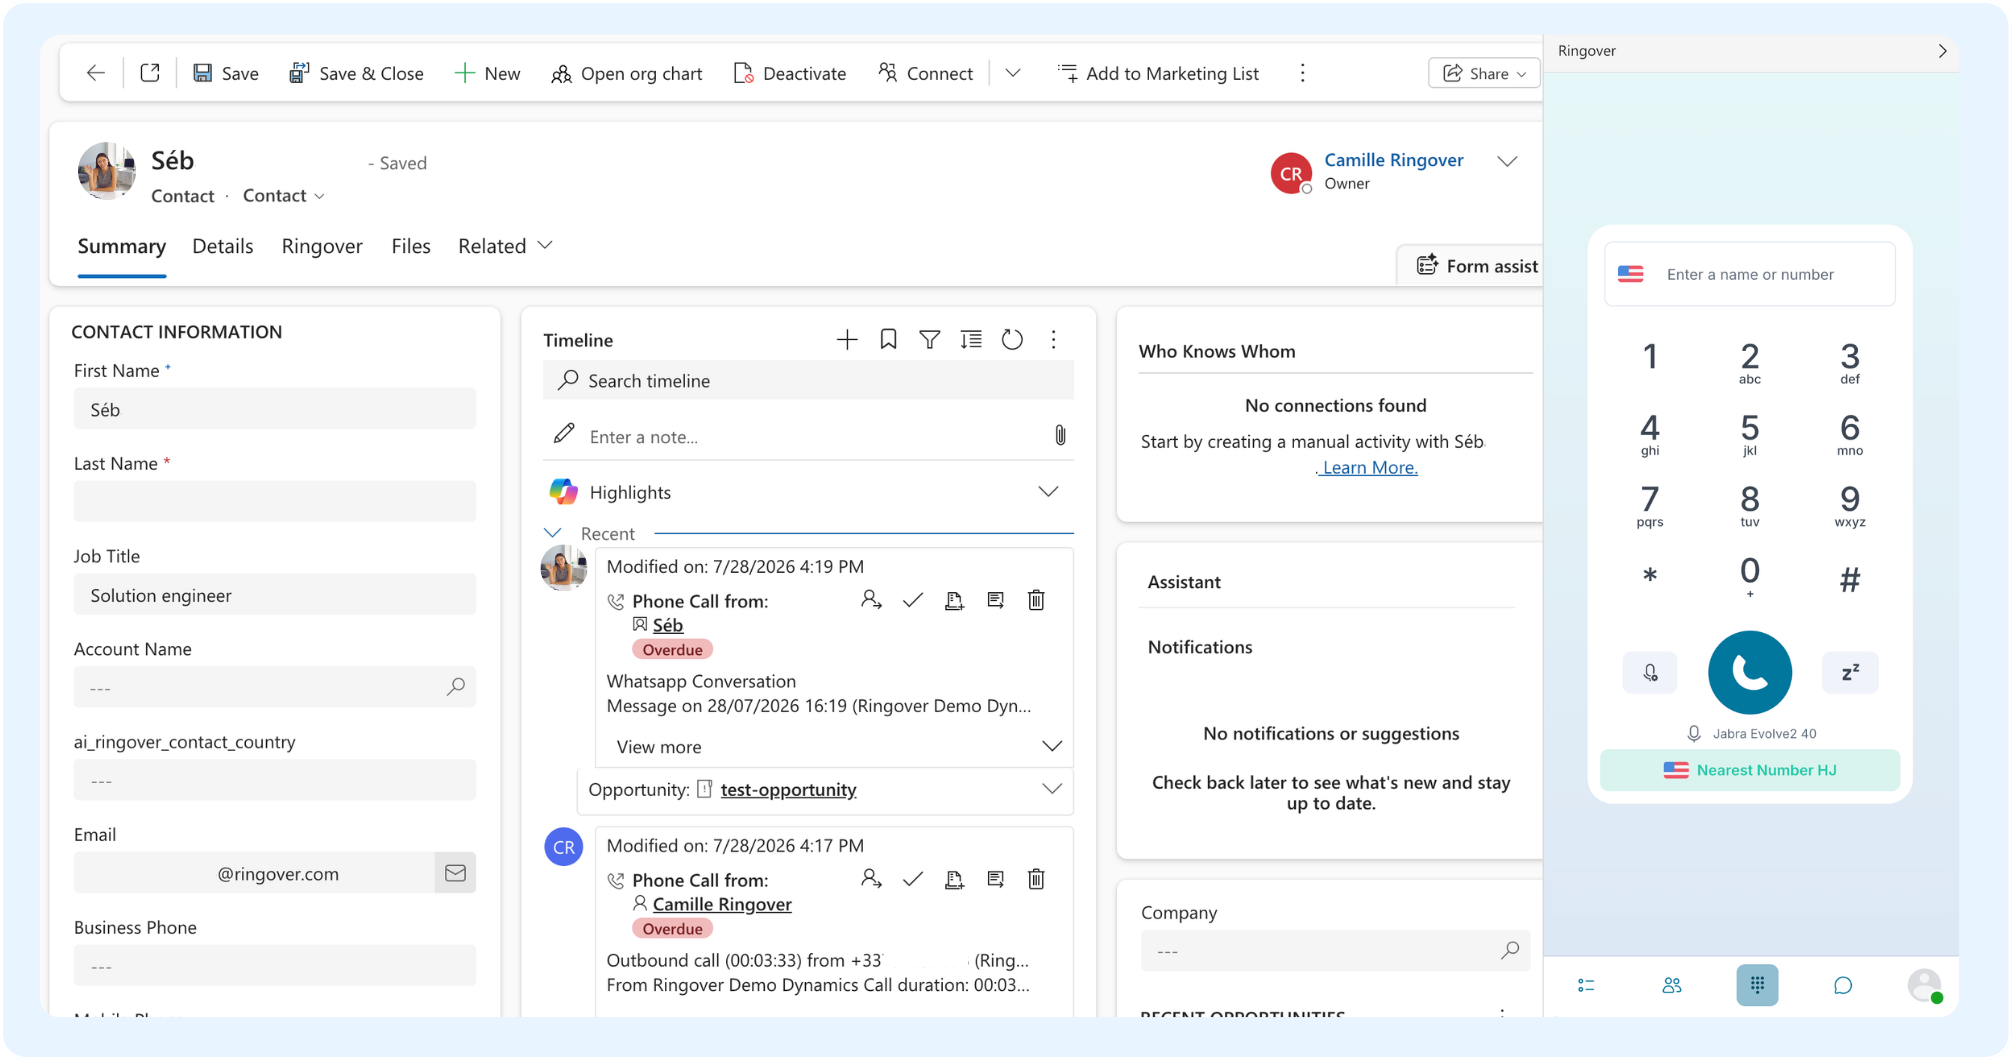Click the email envelope icon
The image size is (2012, 1060).
(x=455, y=873)
